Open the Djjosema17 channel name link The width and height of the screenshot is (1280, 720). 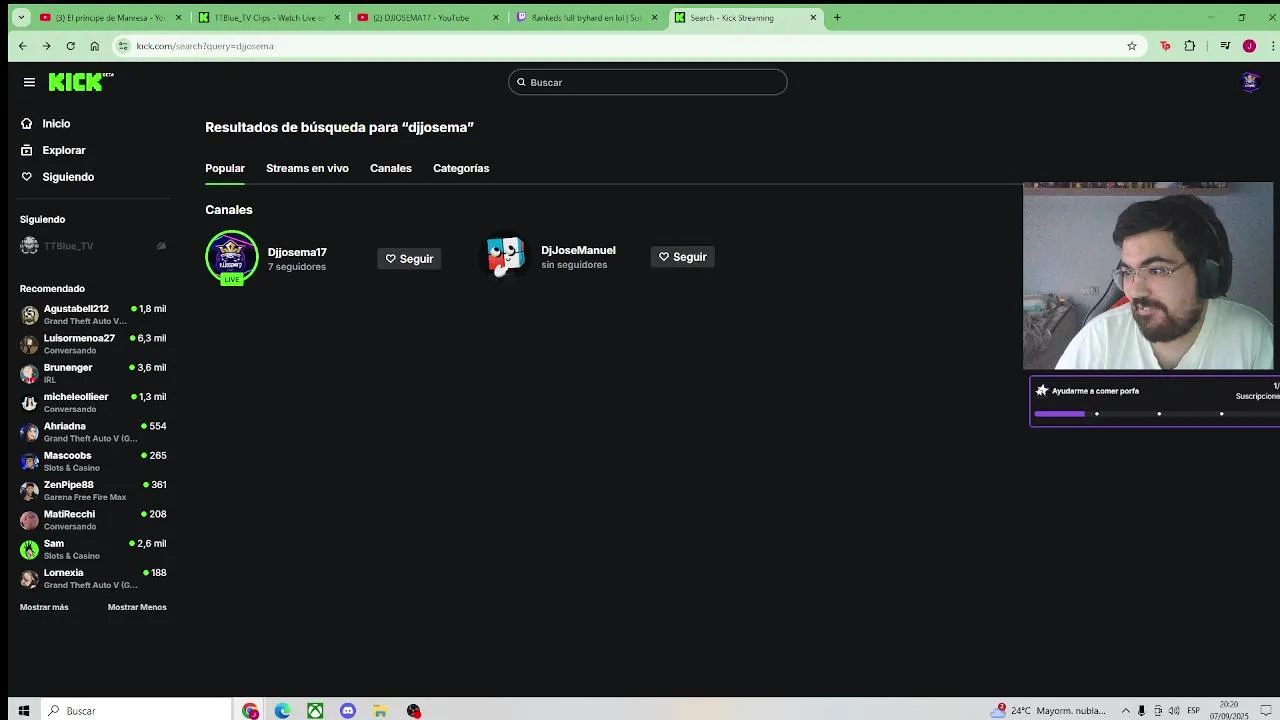click(297, 252)
